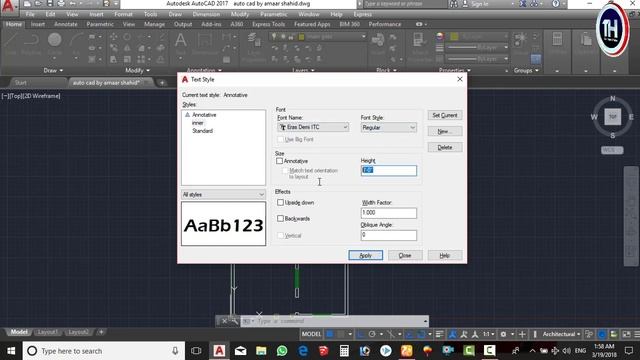Screen dimensions: 640x360
Task: Open Microsoft Edge from the taskbar
Action: 303,351
